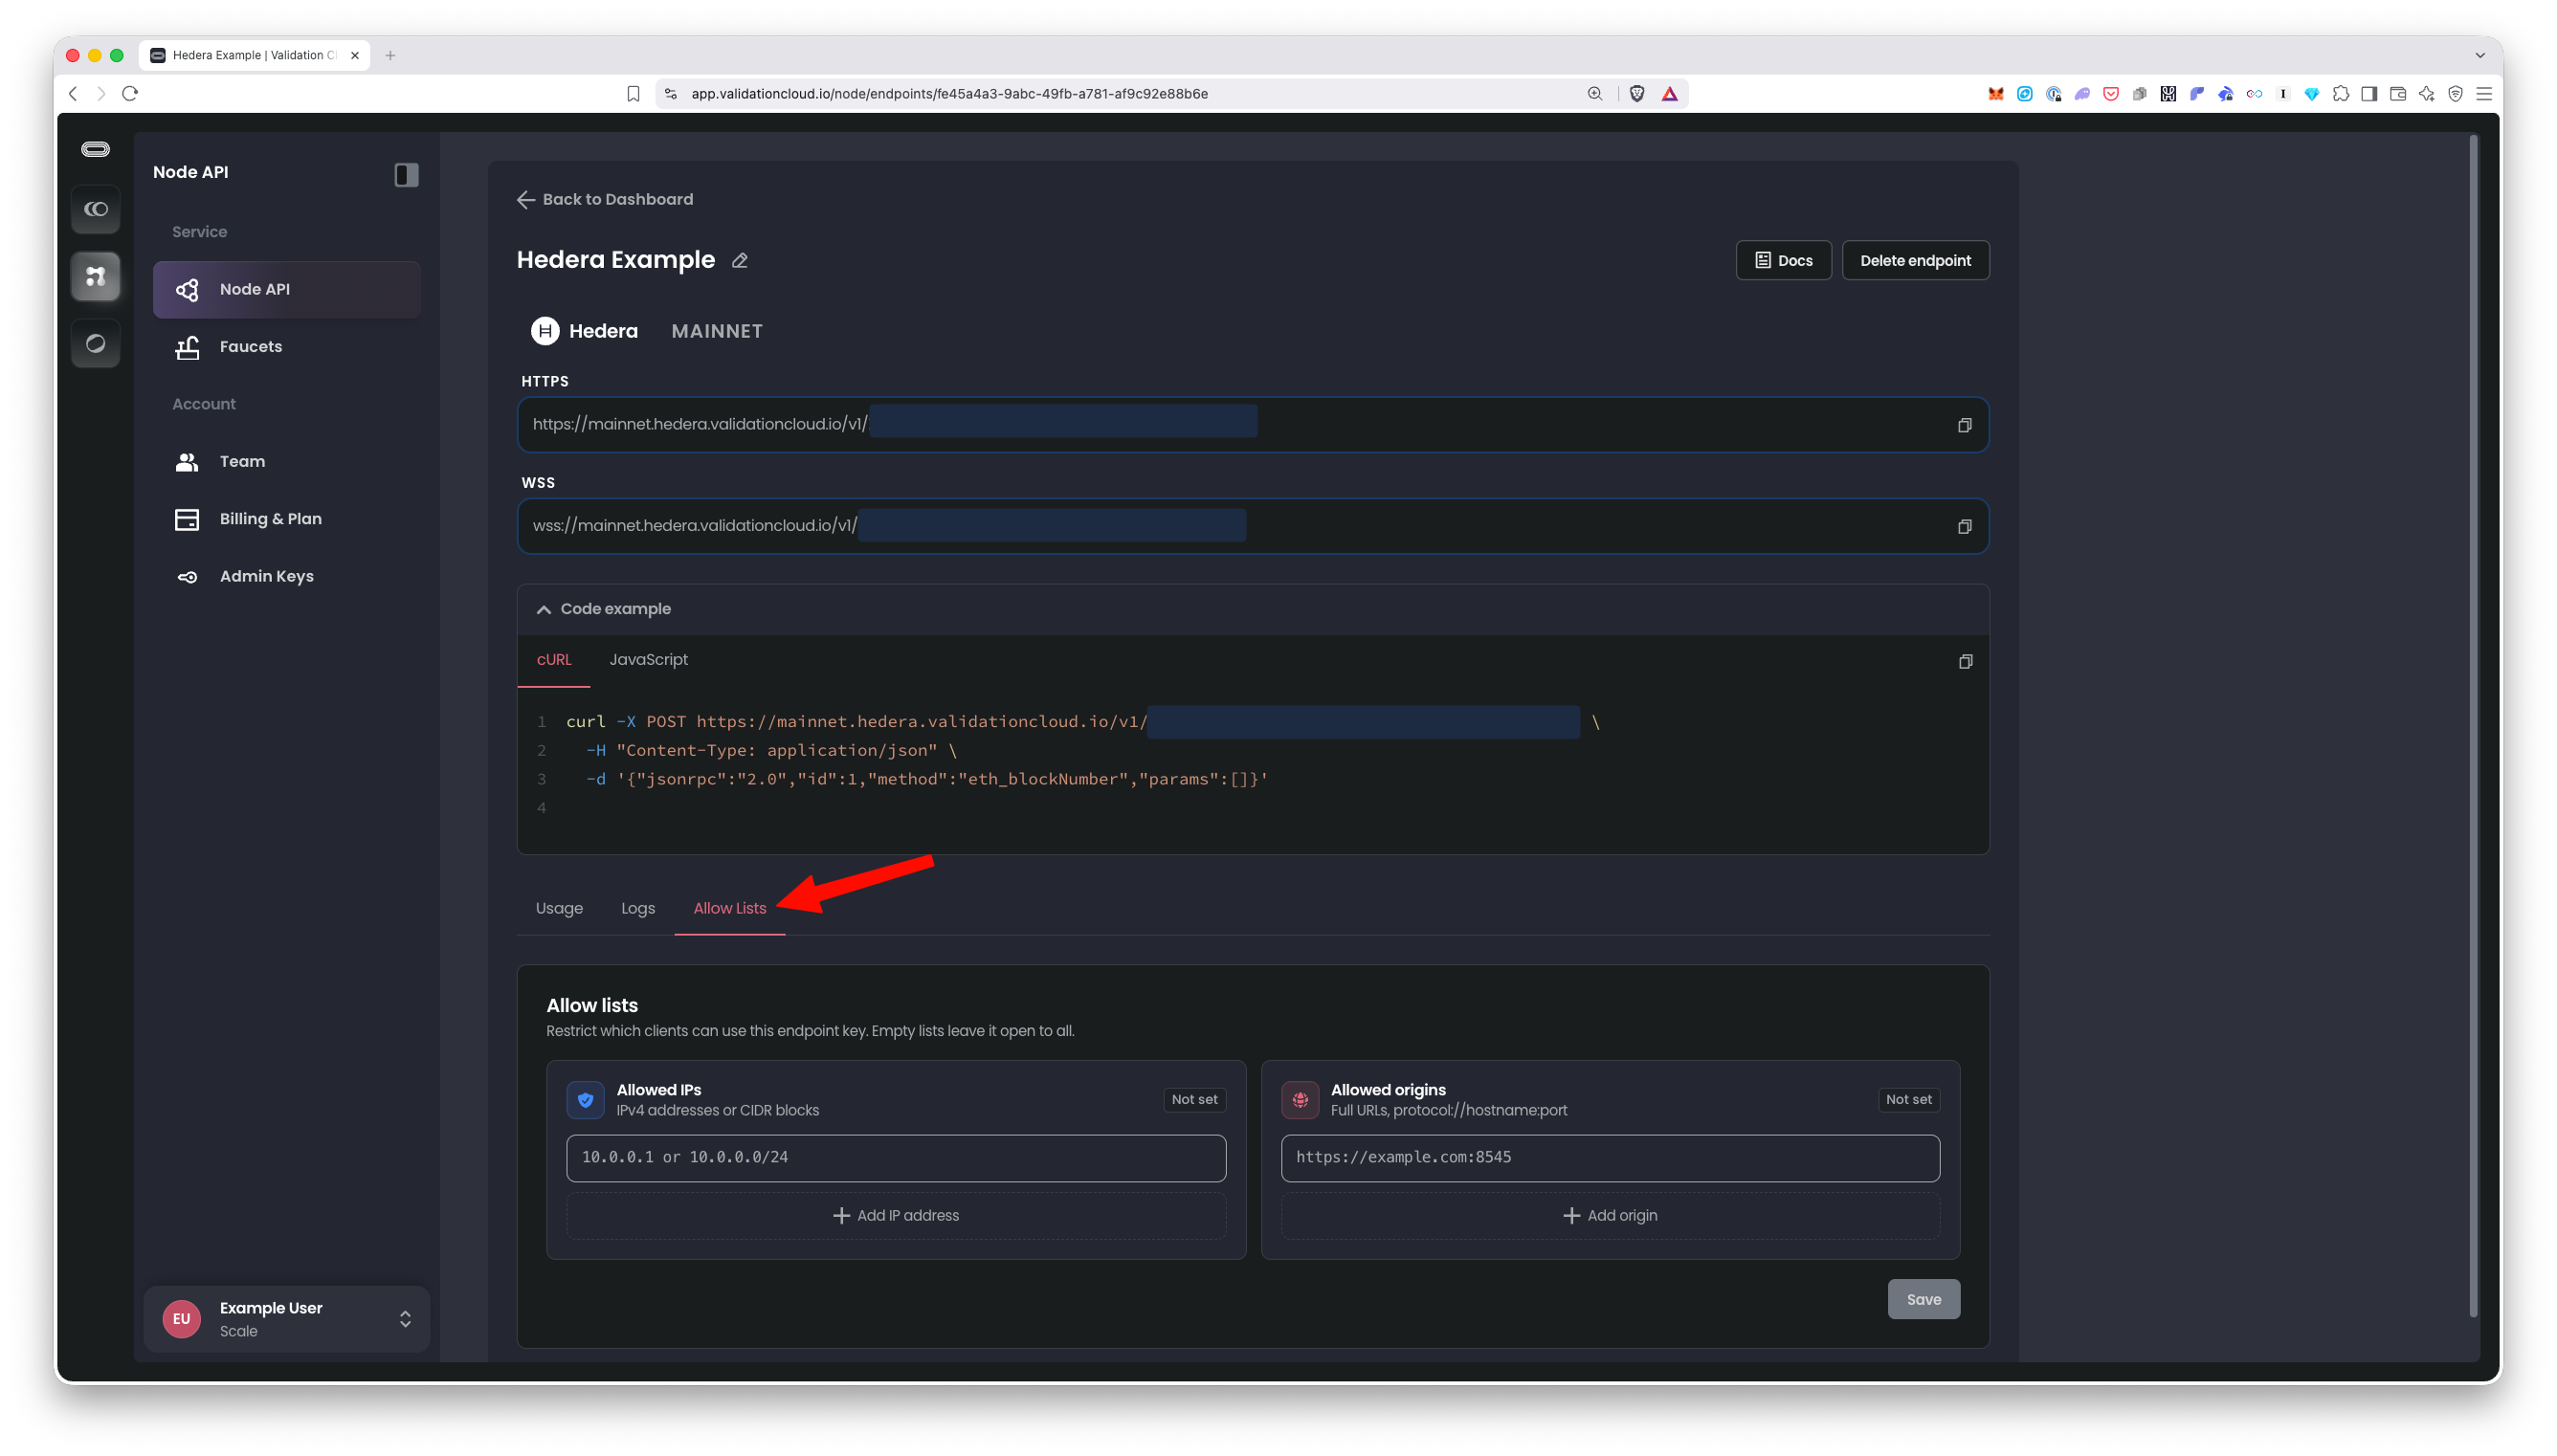This screenshot has height=1456, width=2557.
Task: Click the Allowed IPs Not set badge
Action: (x=1194, y=1100)
